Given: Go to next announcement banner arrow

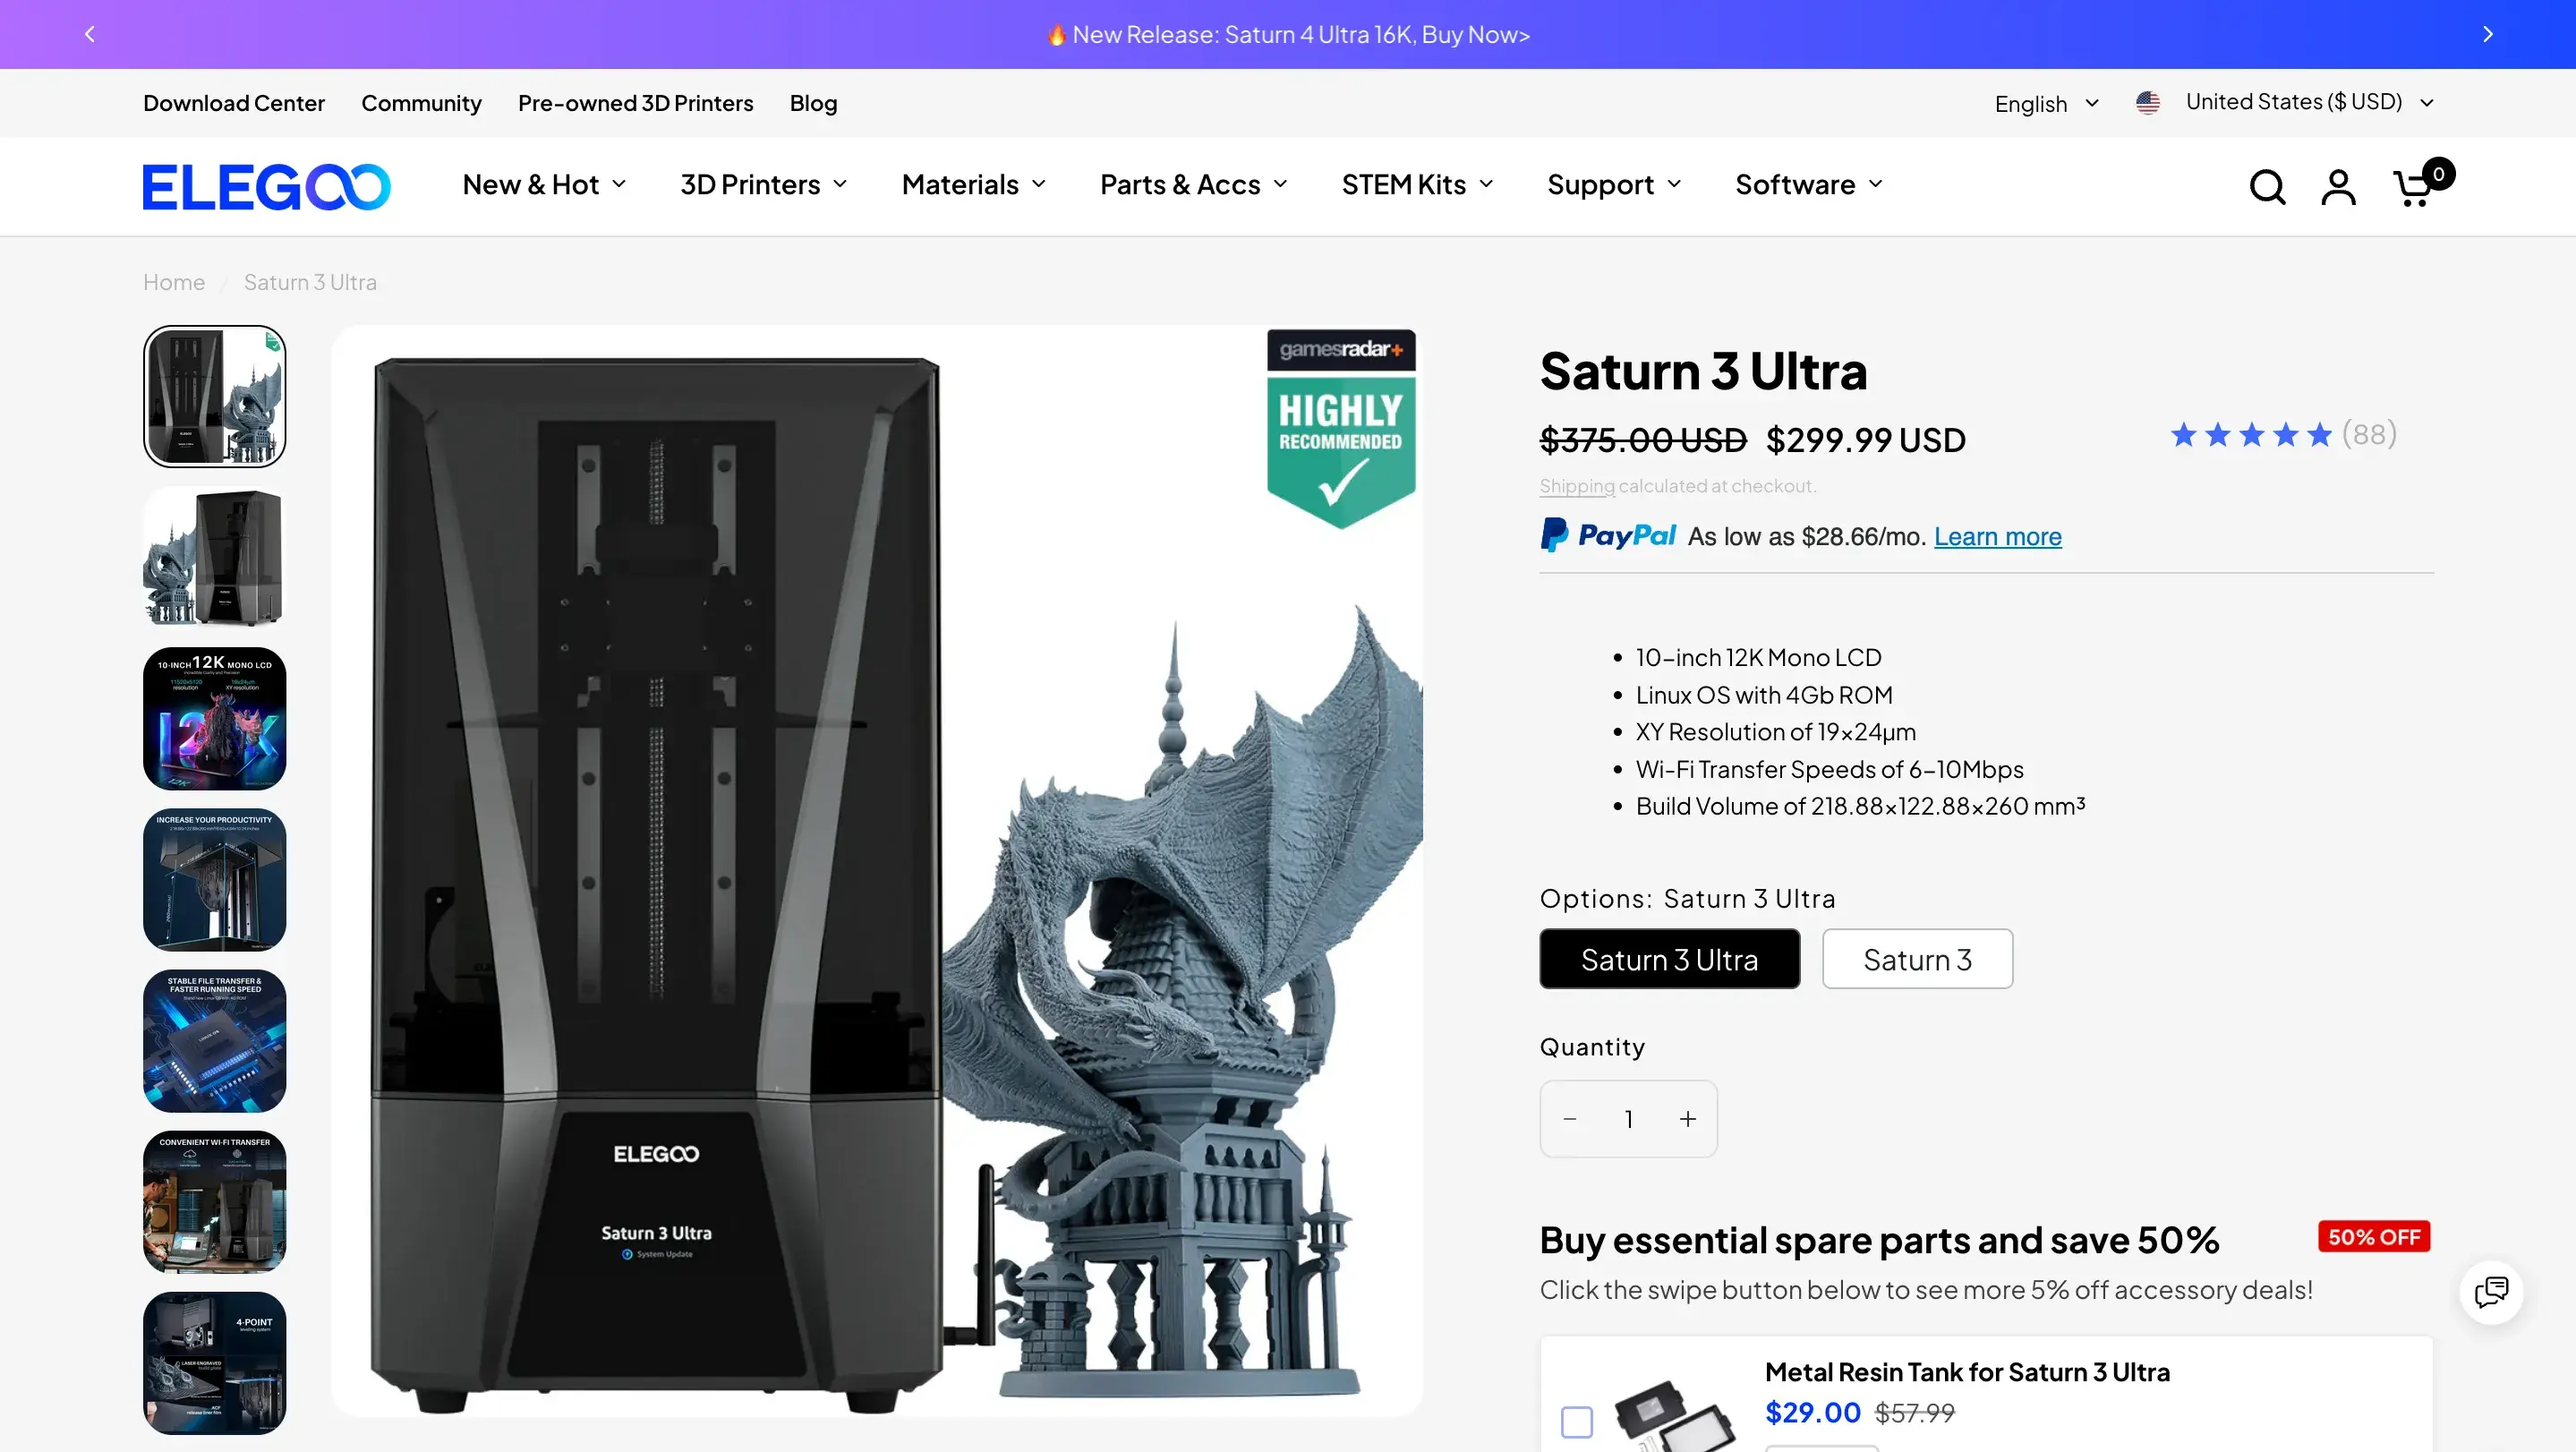Looking at the screenshot, I should tap(2487, 34).
